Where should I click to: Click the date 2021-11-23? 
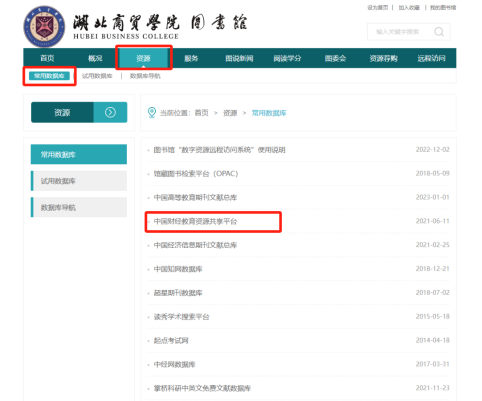point(433,388)
